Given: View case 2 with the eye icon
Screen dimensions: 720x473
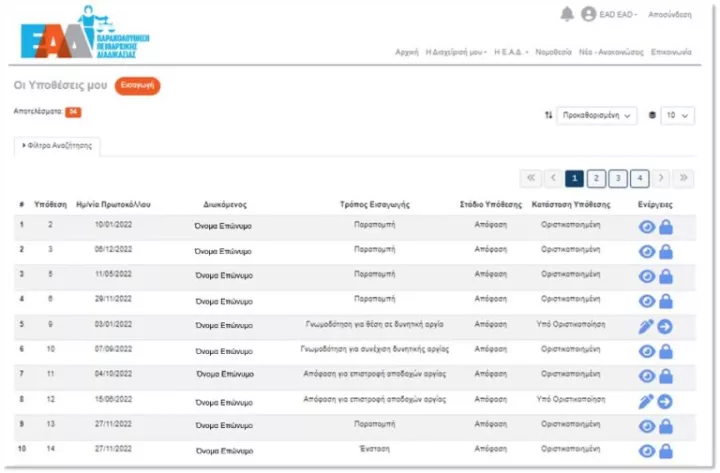Looking at the screenshot, I should [646, 227].
